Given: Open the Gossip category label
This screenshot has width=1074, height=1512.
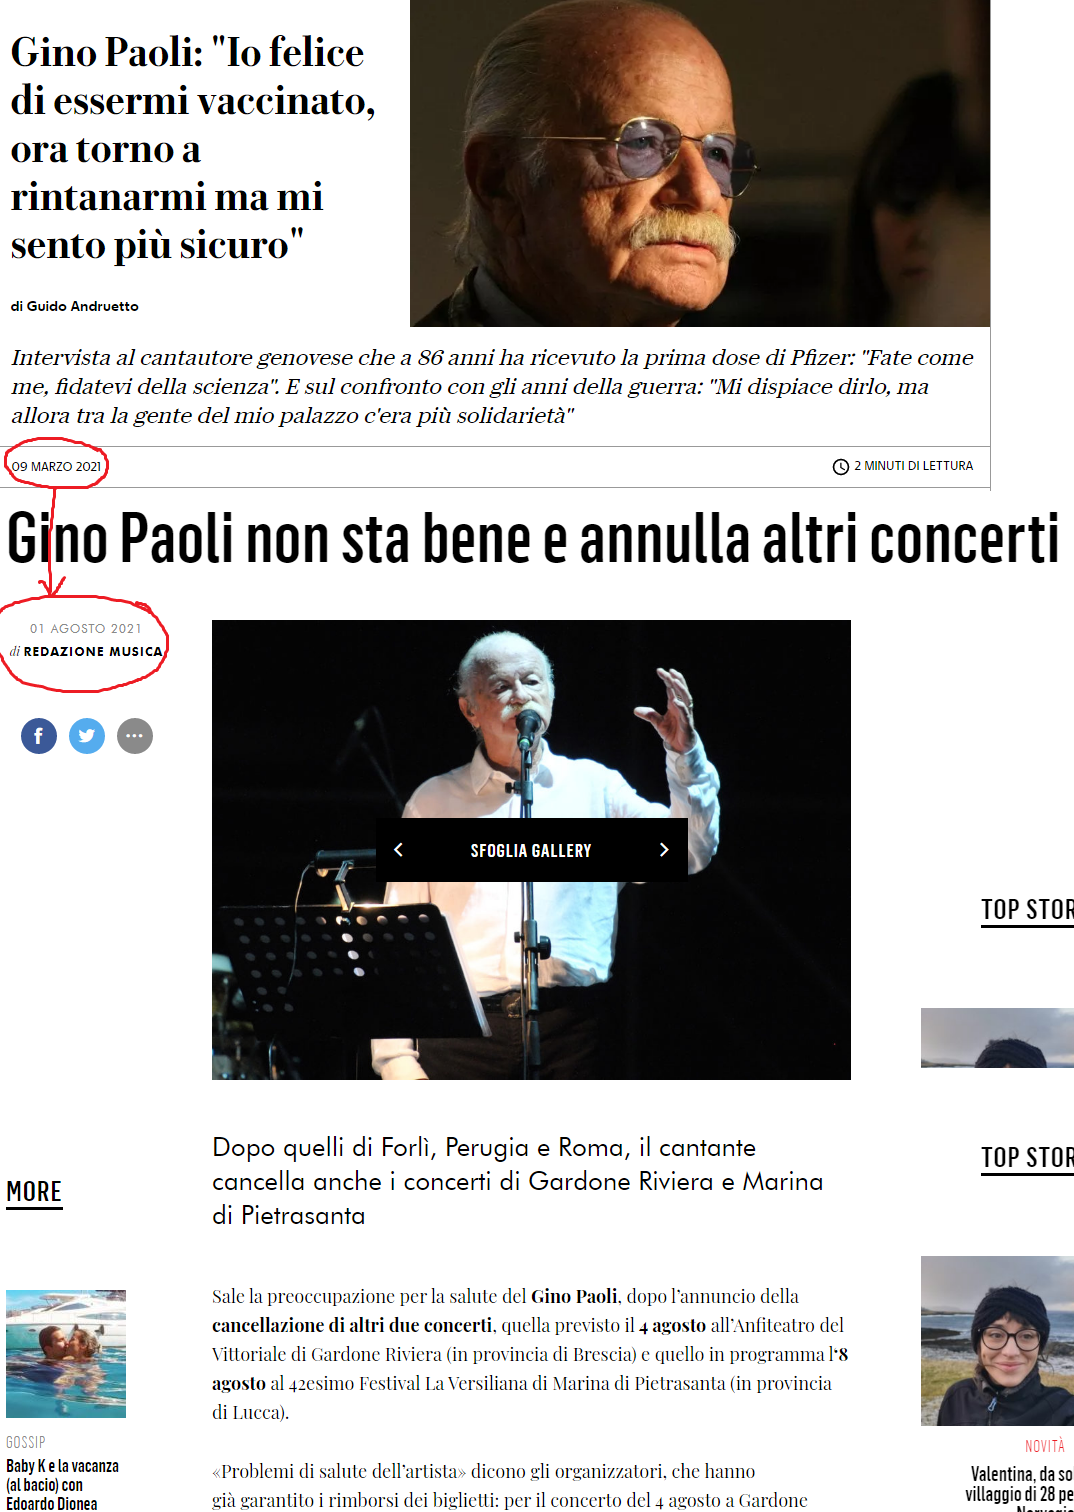Looking at the screenshot, I should [x=26, y=1442].
